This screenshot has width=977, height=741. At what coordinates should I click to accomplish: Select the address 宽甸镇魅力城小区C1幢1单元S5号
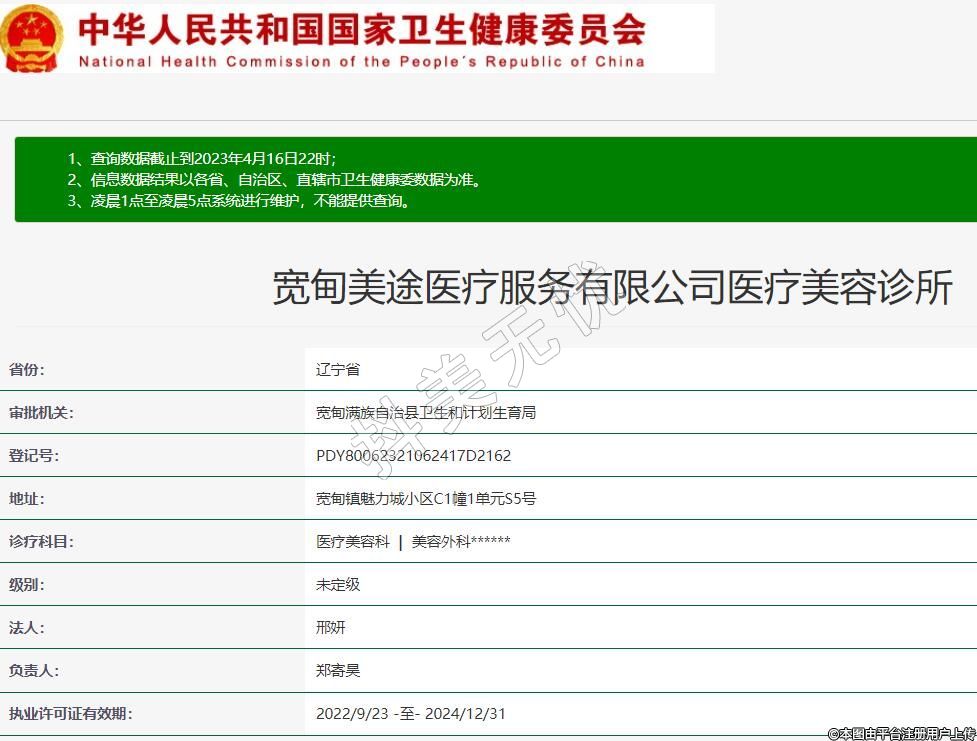click(x=426, y=499)
